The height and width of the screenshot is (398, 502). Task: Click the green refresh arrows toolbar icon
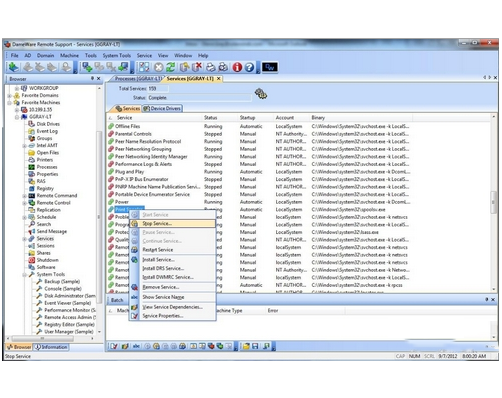click(x=170, y=67)
